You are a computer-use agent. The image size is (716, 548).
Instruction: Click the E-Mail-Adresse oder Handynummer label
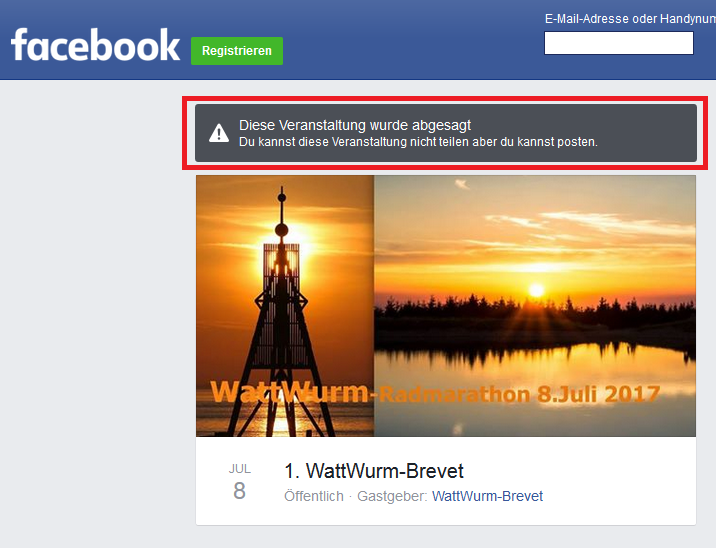tap(629, 19)
